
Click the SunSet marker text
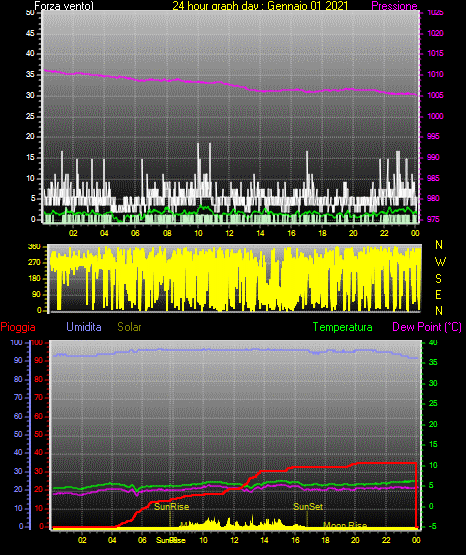[x=308, y=507]
